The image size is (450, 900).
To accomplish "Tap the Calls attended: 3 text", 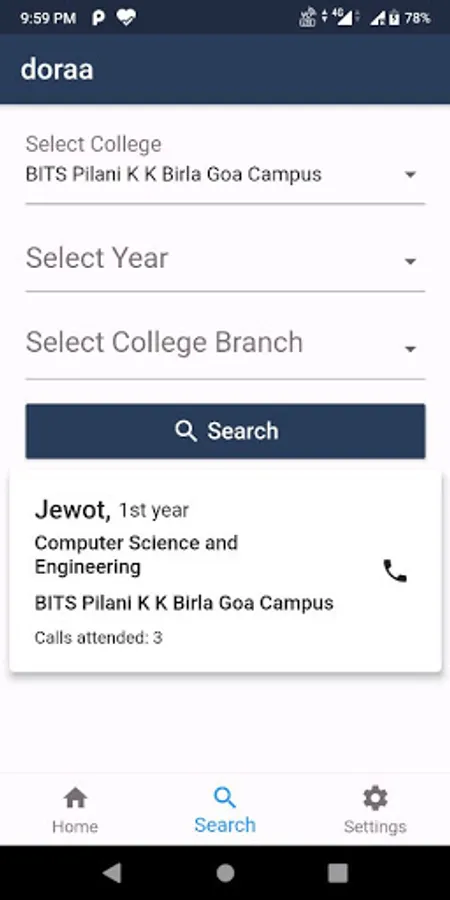I will [x=98, y=637].
